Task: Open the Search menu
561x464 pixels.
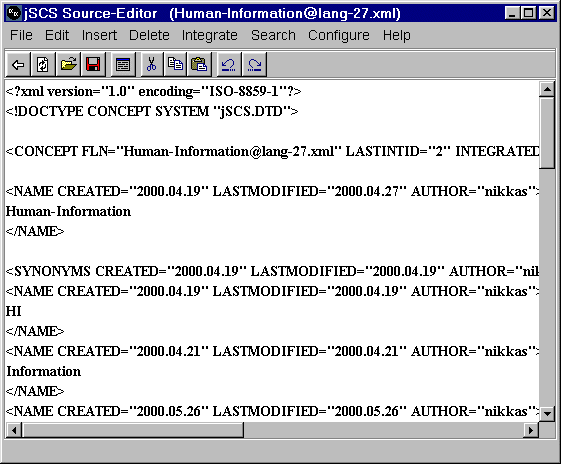Action: pos(273,35)
